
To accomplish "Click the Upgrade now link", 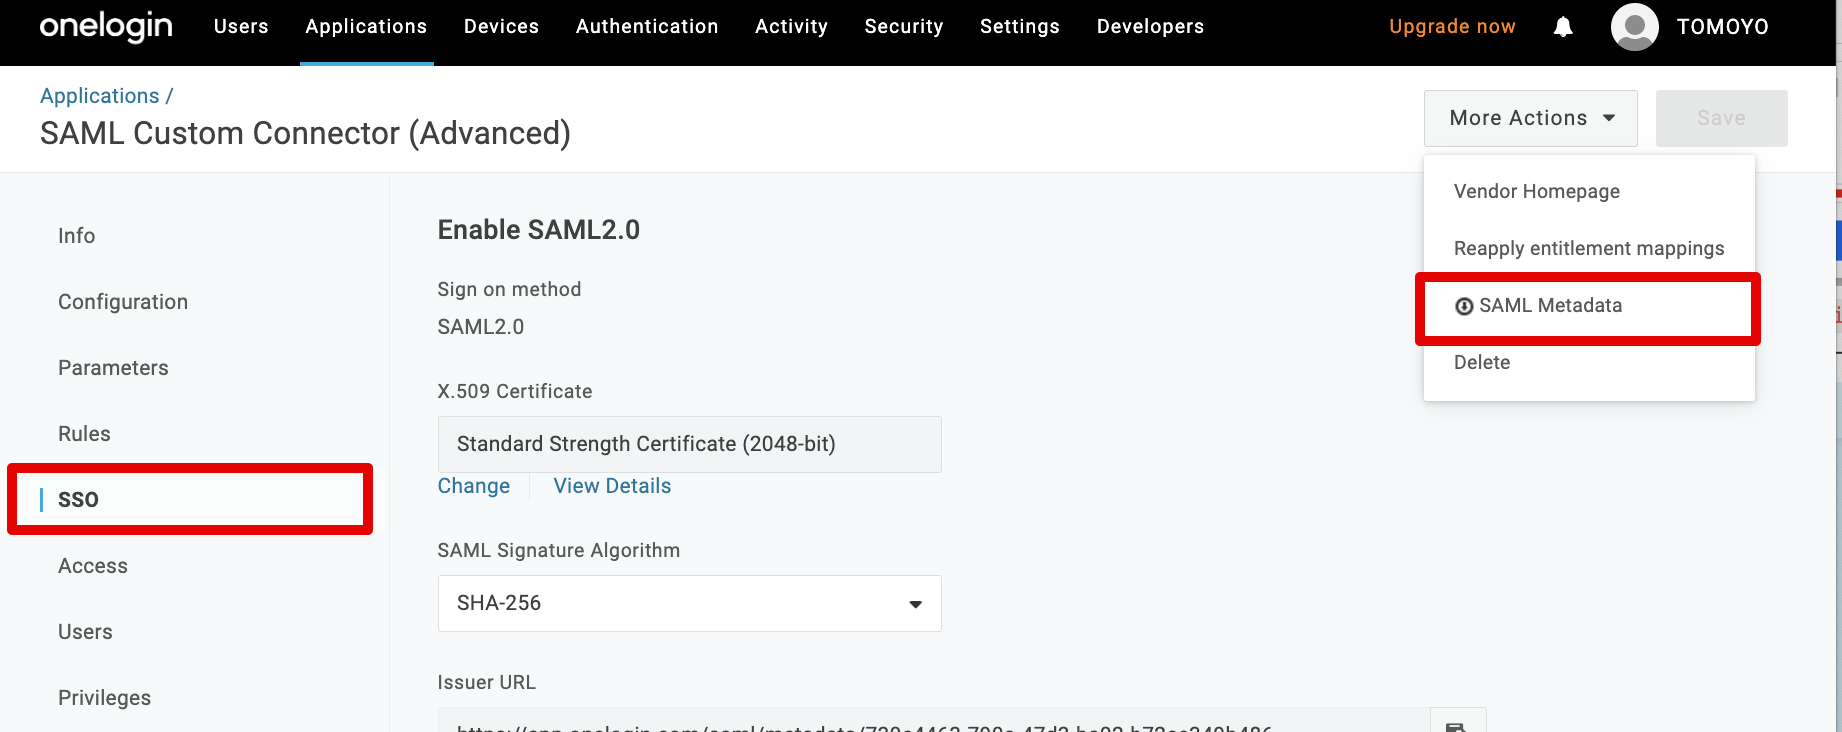I will click(1452, 27).
